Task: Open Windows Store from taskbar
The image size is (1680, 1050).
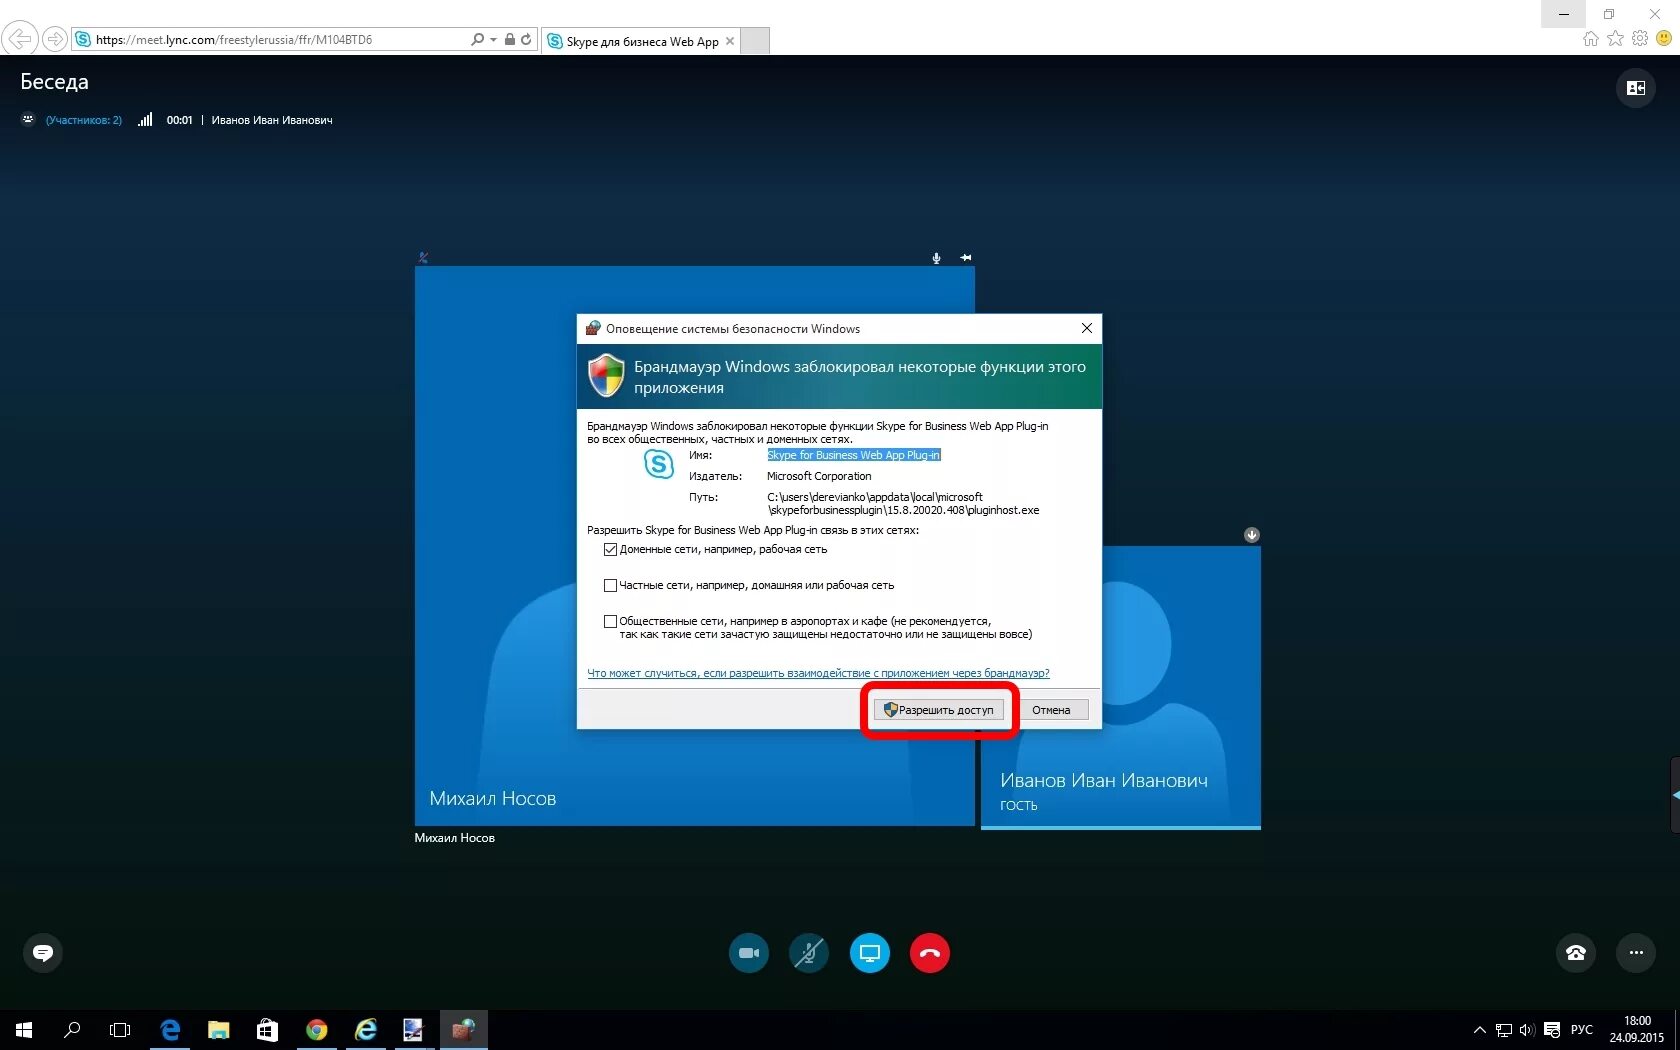Action: point(267,1030)
